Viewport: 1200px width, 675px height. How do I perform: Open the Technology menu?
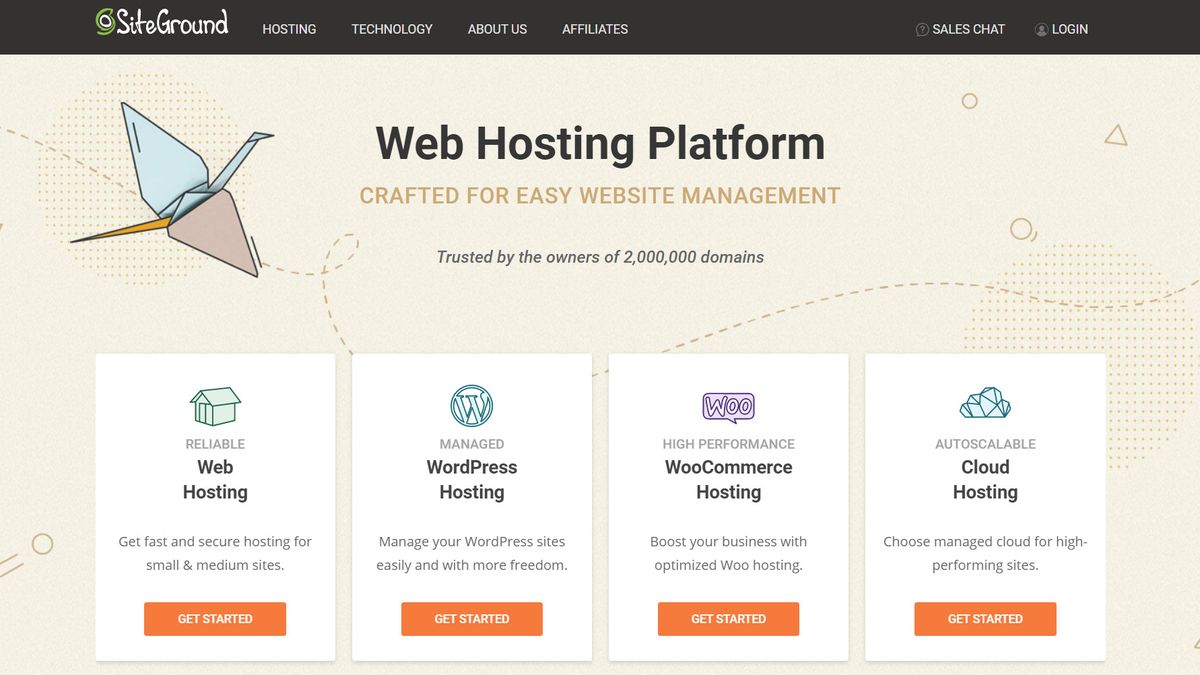click(x=391, y=29)
